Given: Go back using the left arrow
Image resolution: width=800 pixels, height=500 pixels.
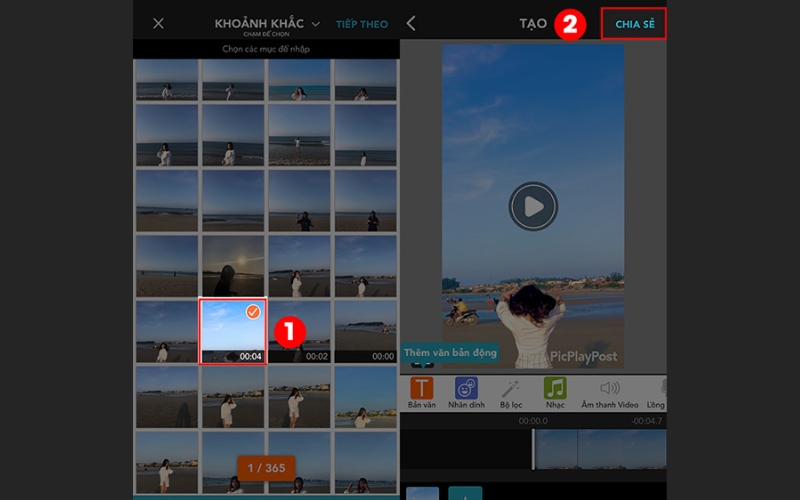Looking at the screenshot, I should pyautogui.click(x=411, y=24).
